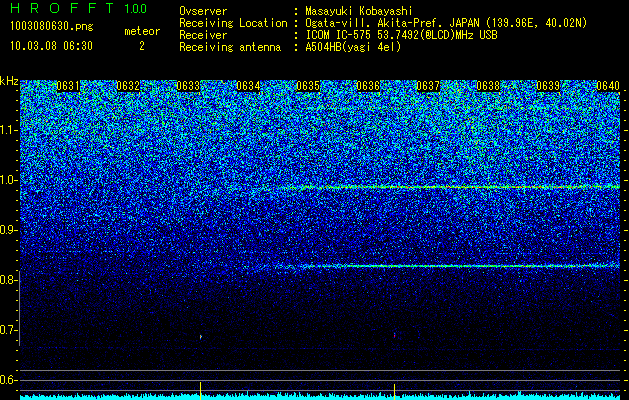Click the meteor count label
The image size is (629, 400).
pyautogui.click(x=142, y=31)
